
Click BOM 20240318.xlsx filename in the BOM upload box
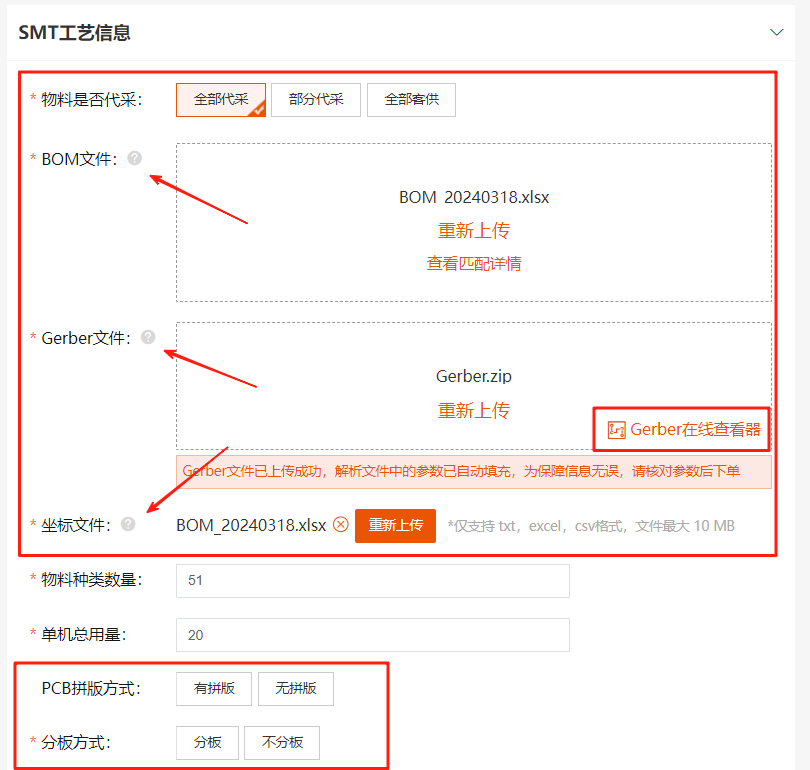pos(474,197)
